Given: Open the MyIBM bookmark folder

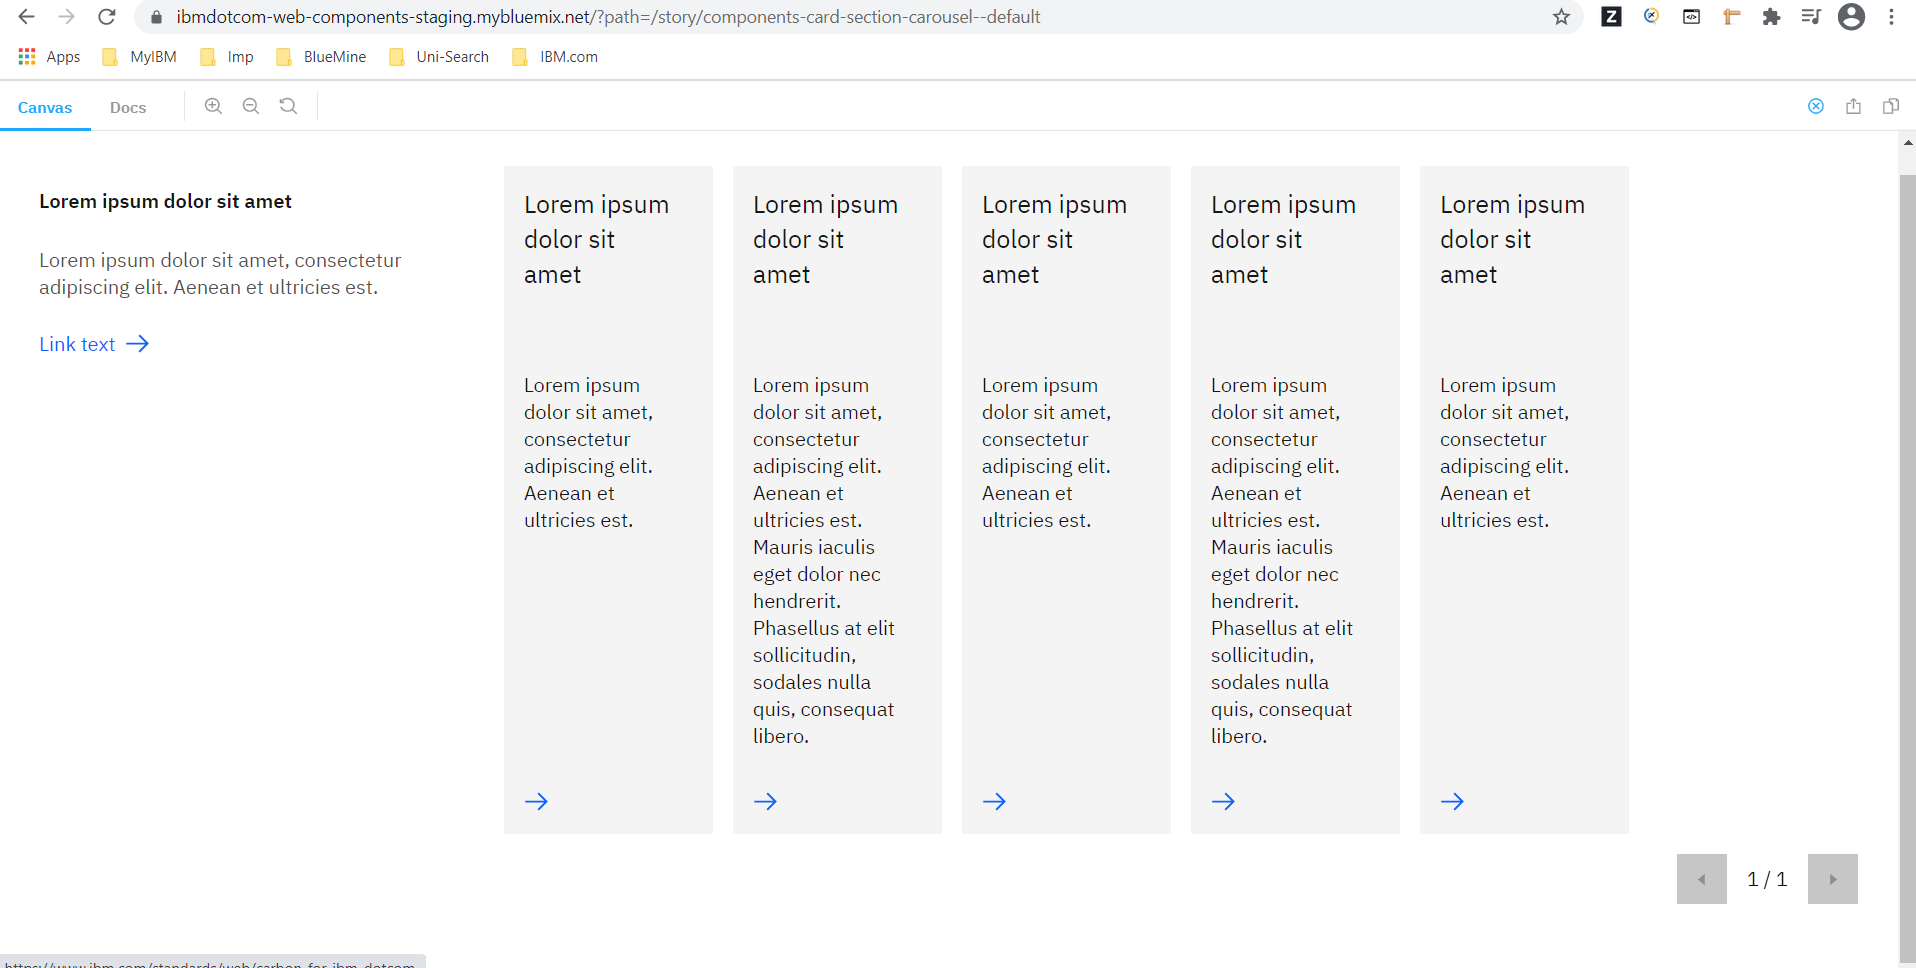Looking at the screenshot, I should [140, 57].
